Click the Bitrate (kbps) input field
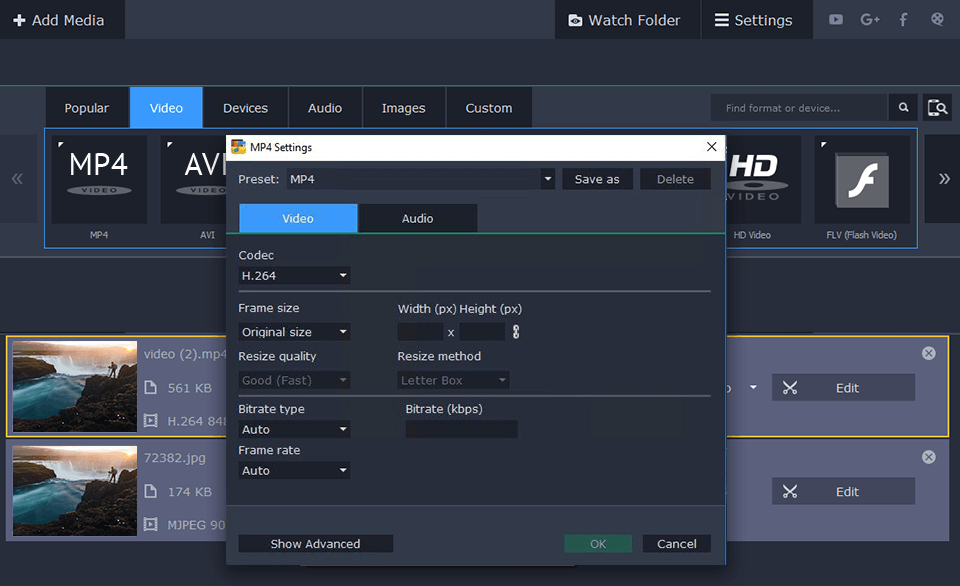The image size is (960, 586). (x=461, y=428)
